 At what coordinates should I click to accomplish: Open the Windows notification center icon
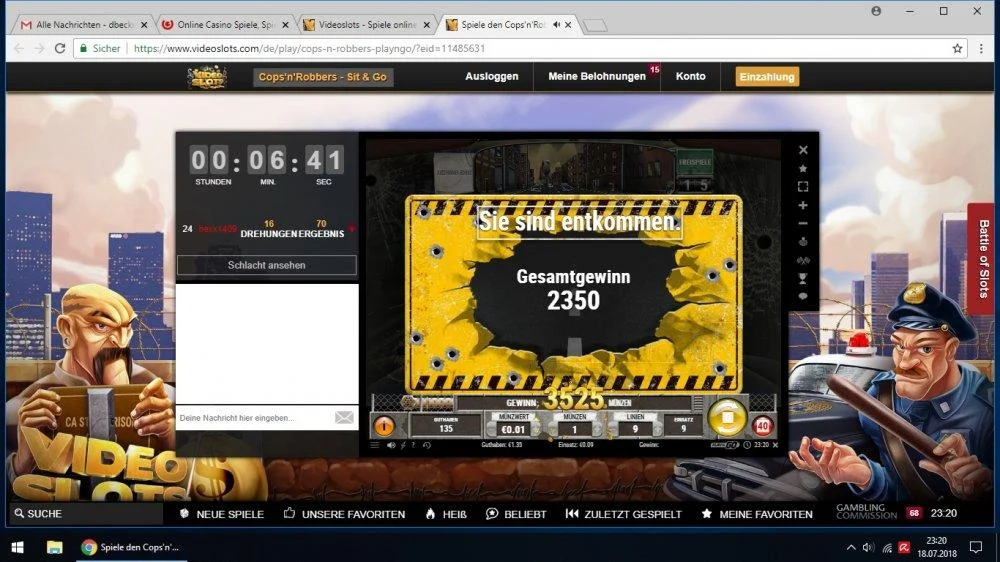pyautogui.click(x=975, y=547)
